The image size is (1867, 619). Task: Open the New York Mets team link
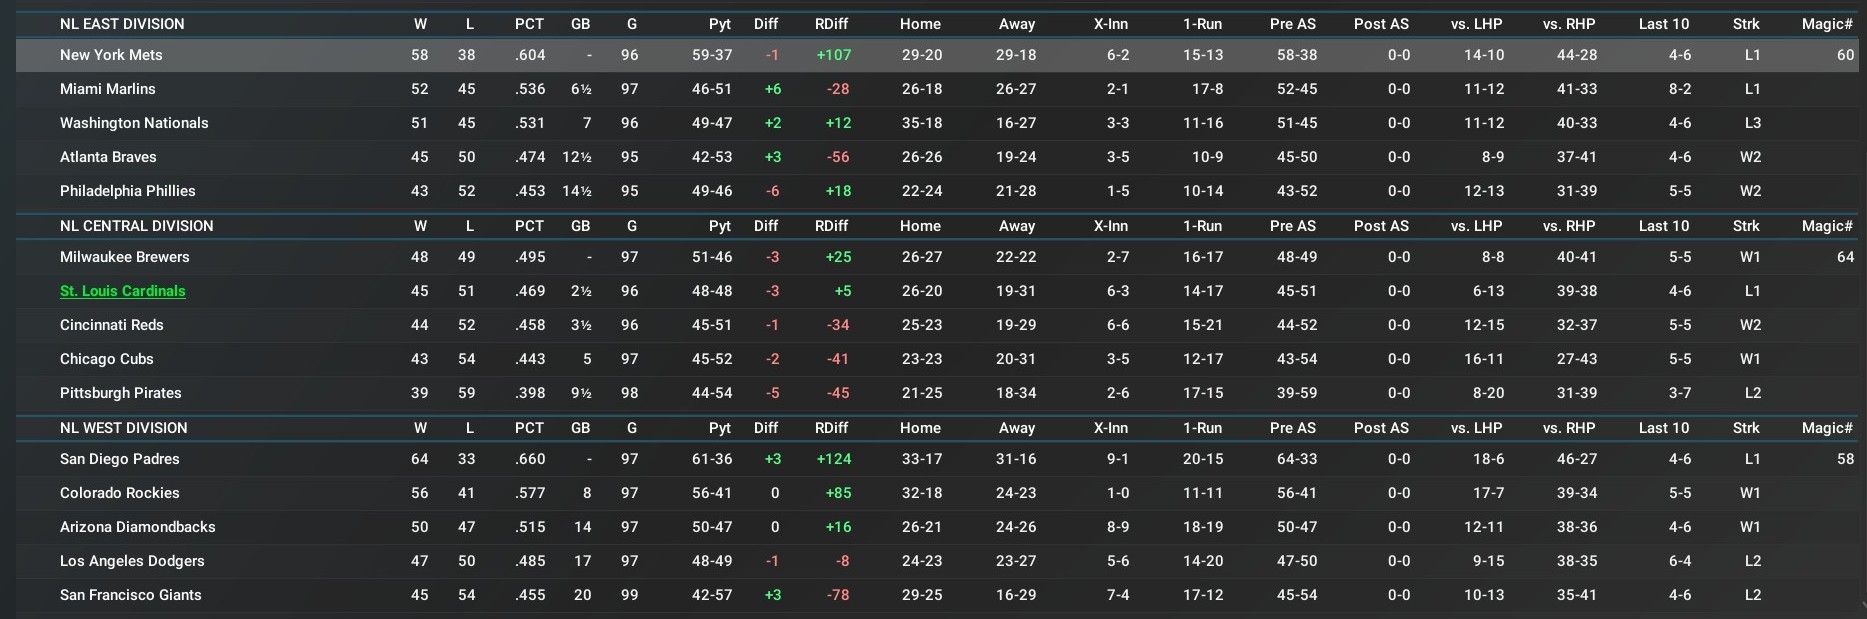pyautogui.click(x=111, y=55)
